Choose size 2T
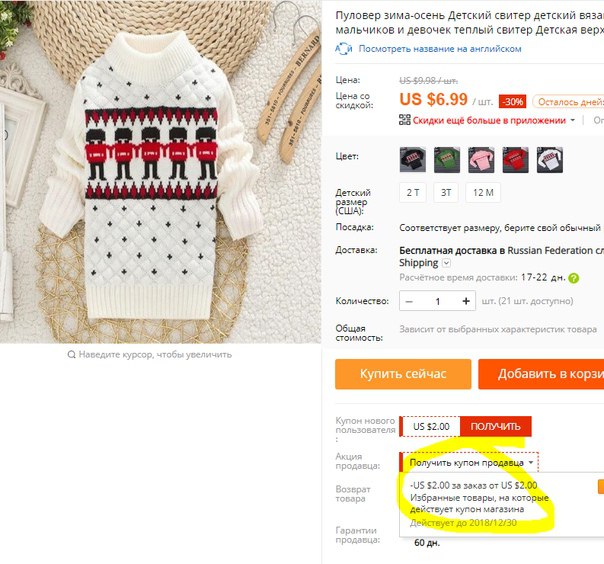 point(413,193)
